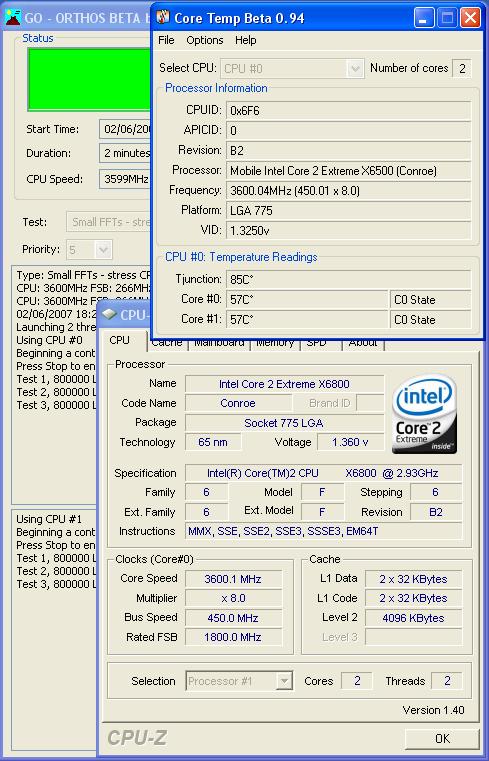Click the L1 Data cache field
This screenshot has height=761, width=489.
point(413,579)
